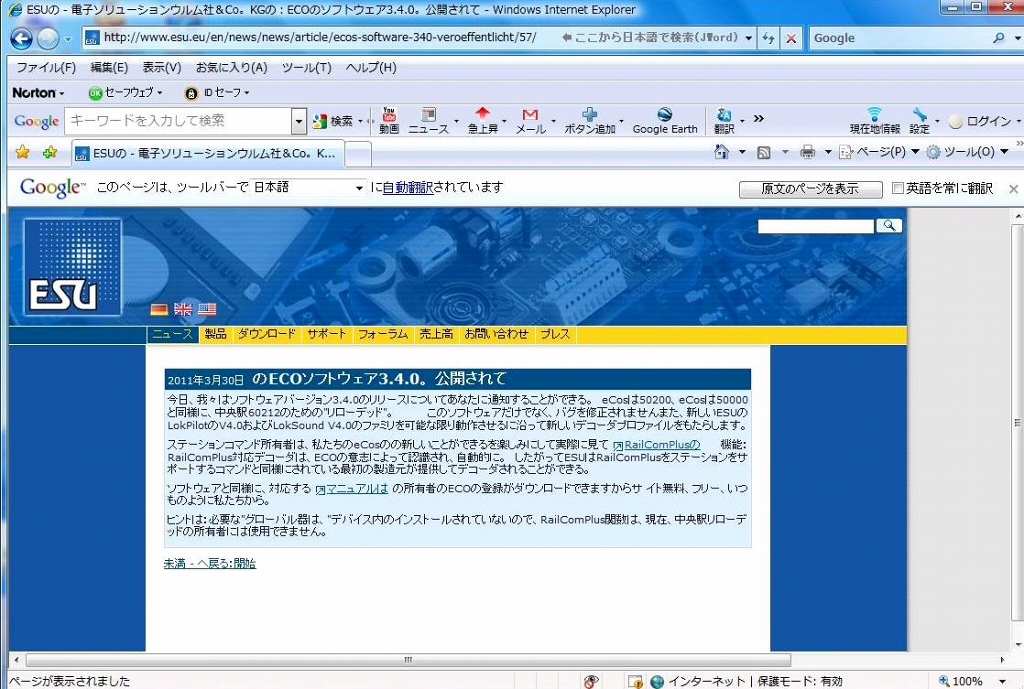Click the ESU site search magnifier button
Image resolution: width=1024 pixels, height=689 pixels.
pos(889,225)
